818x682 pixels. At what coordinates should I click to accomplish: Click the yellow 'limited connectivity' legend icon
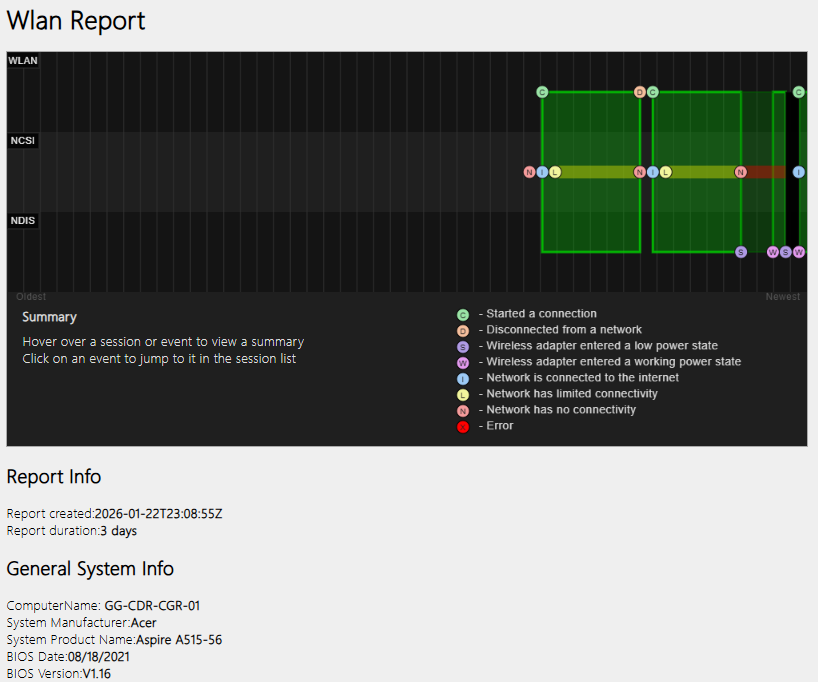[x=462, y=394]
